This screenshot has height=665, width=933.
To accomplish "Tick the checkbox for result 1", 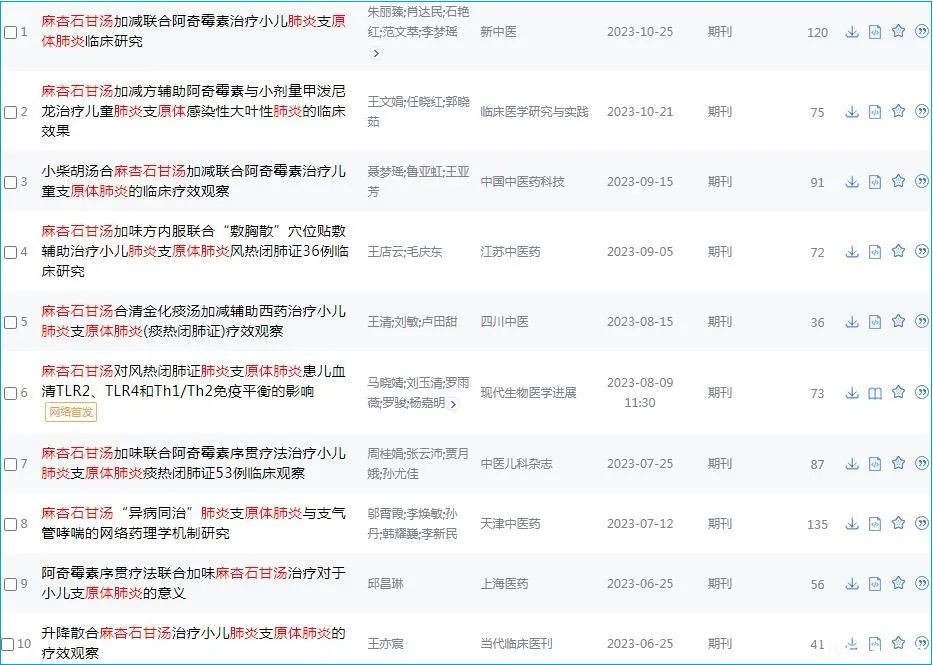I will point(11,32).
